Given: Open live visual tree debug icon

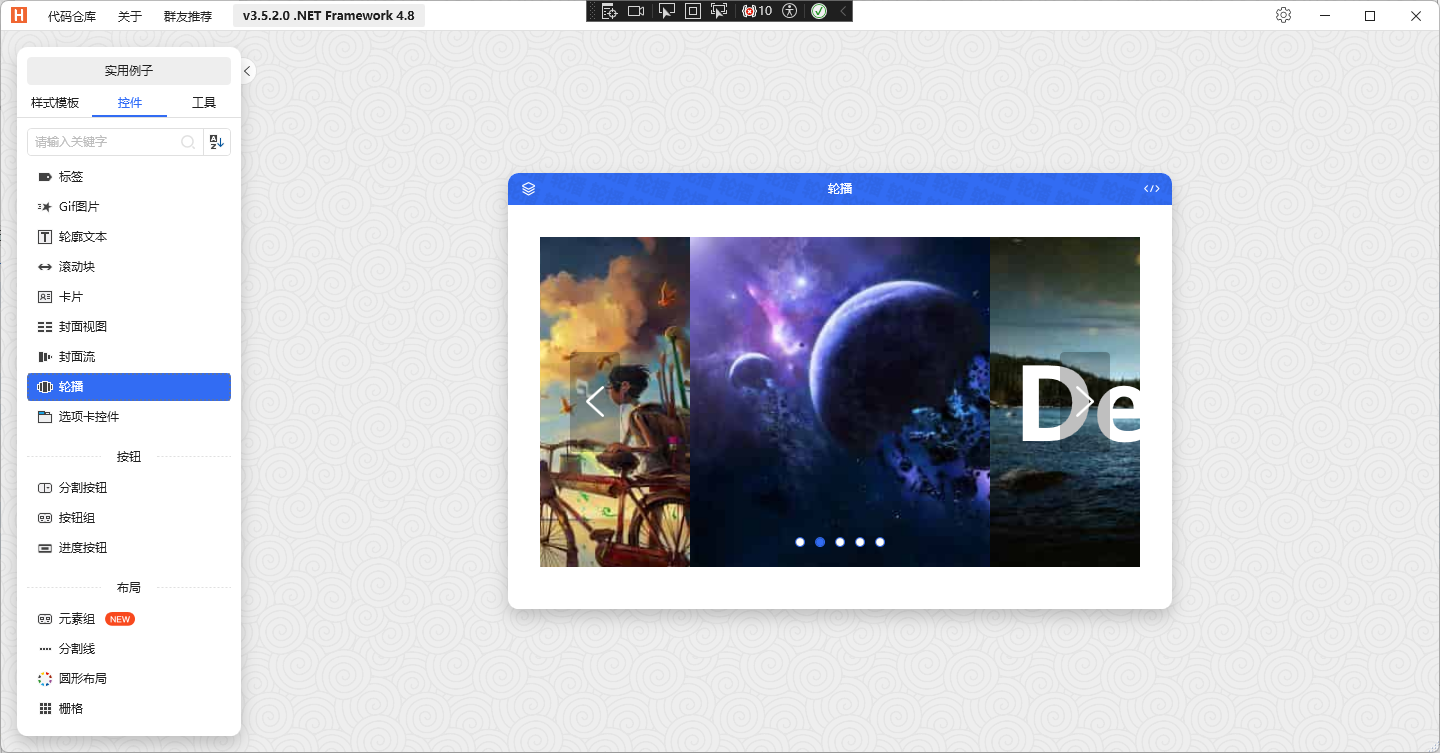Looking at the screenshot, I should pos(608,11).
